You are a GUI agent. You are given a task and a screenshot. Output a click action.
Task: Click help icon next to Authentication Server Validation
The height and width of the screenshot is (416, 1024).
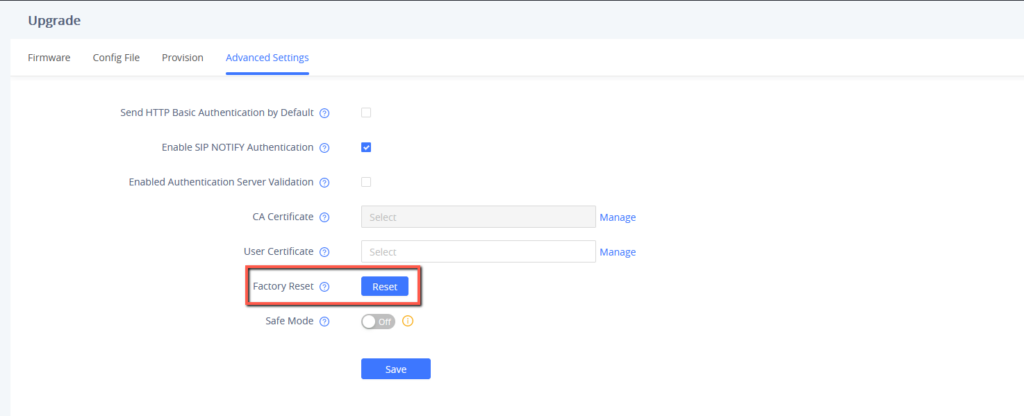[324, 182]
